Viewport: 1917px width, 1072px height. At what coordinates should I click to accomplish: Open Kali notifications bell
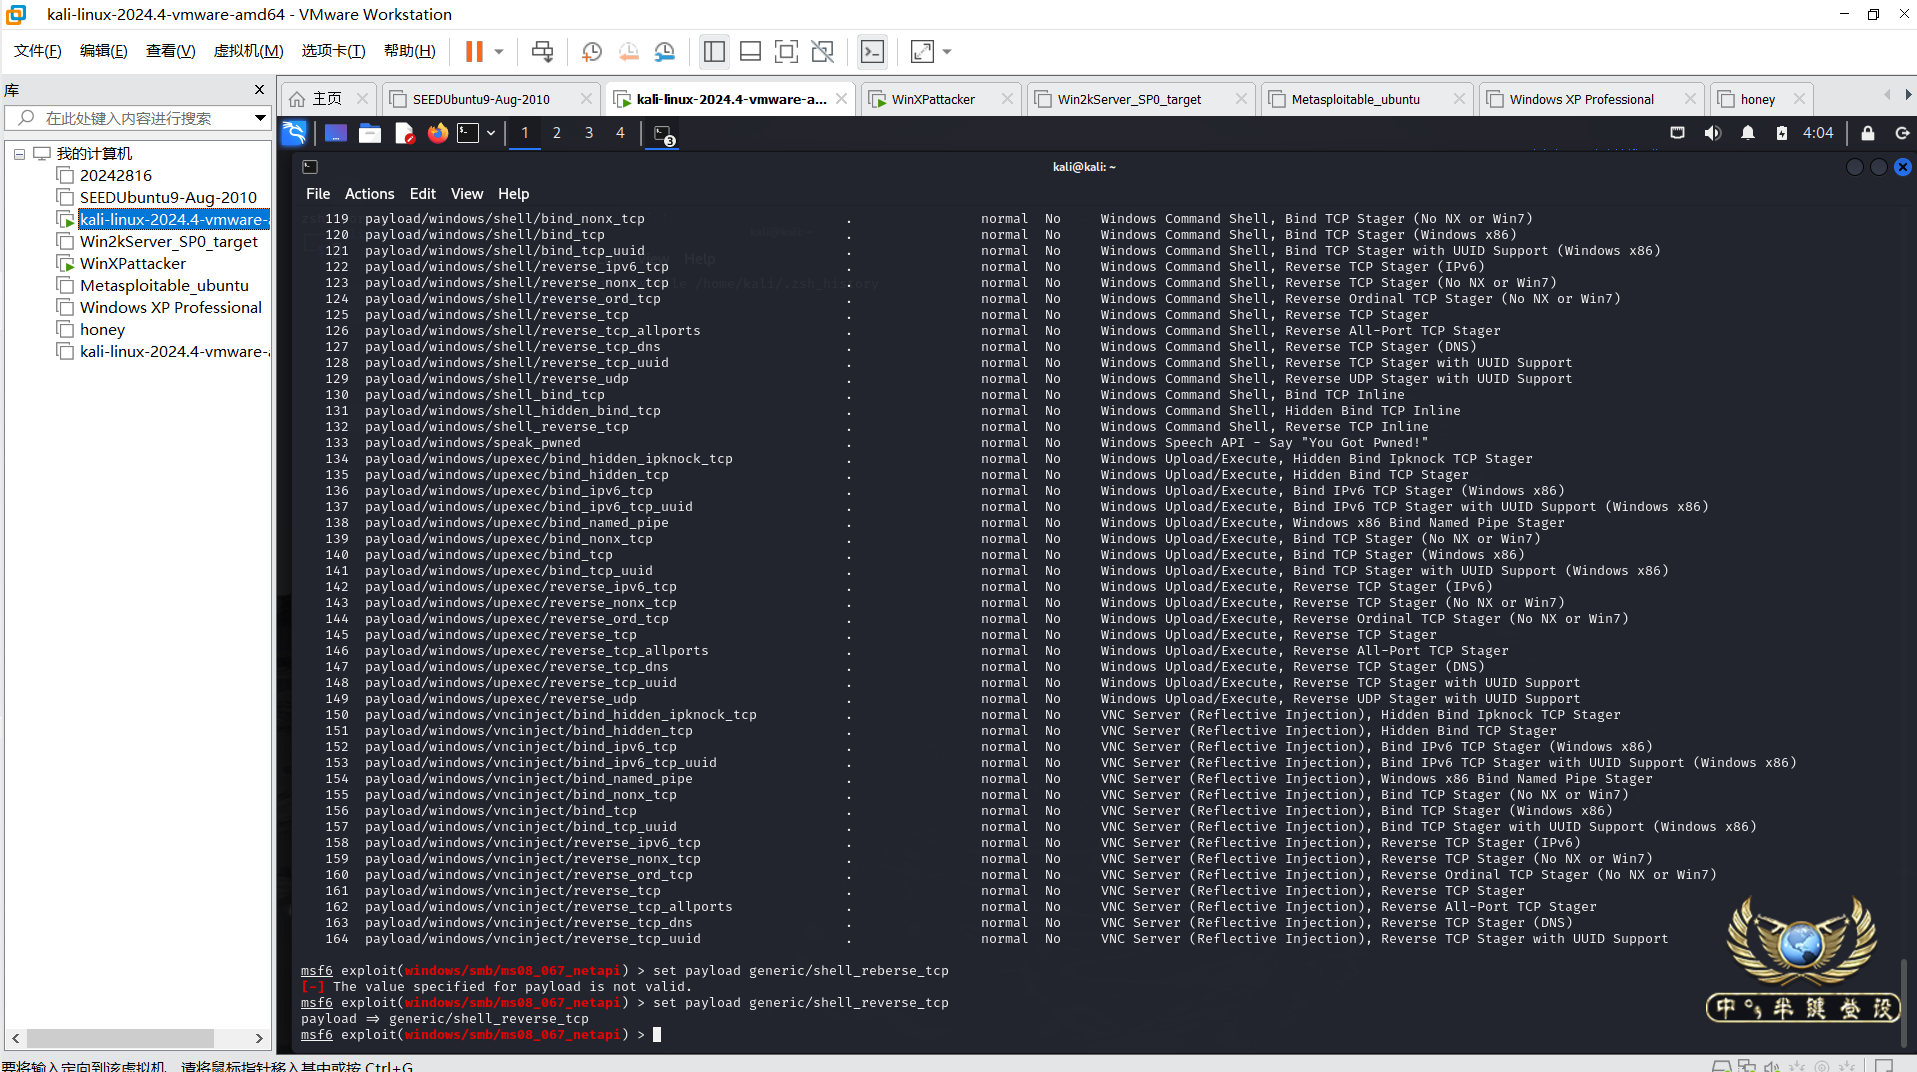pyautogui.click(x=1747, y=133)
